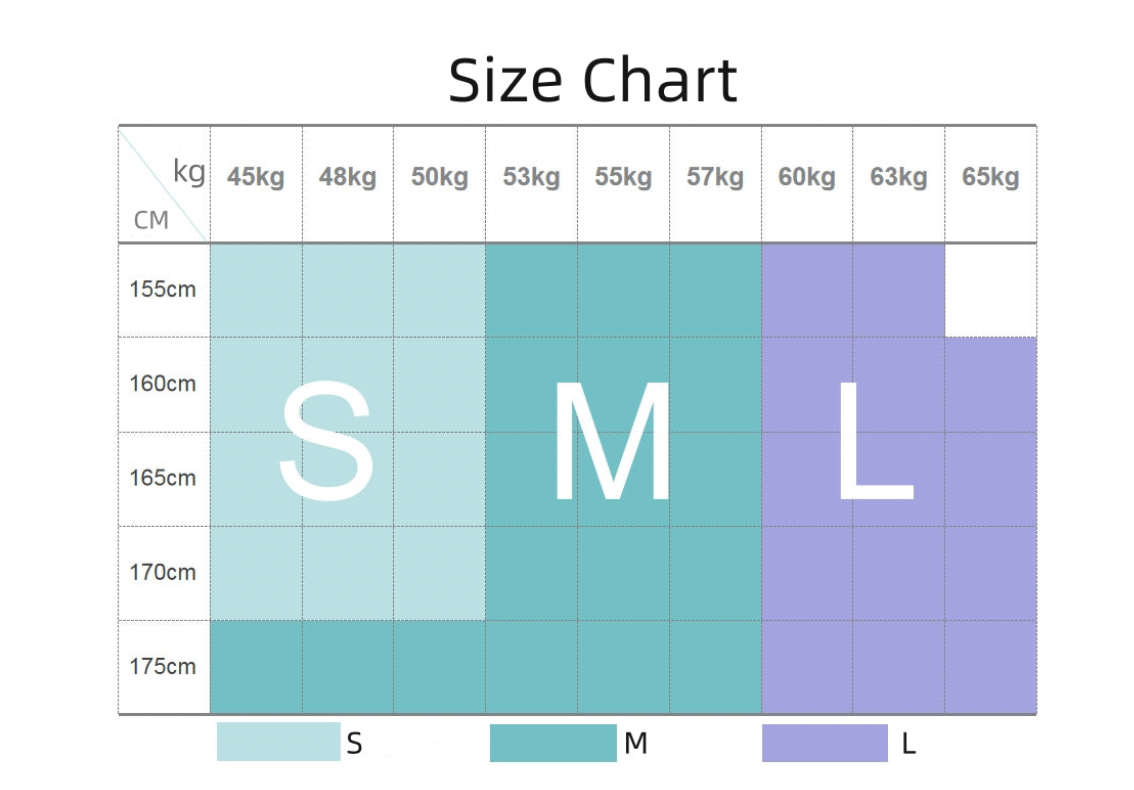The image size is (1134, 790).
Task: Click the 55kg column header
Action: (623, 178)
